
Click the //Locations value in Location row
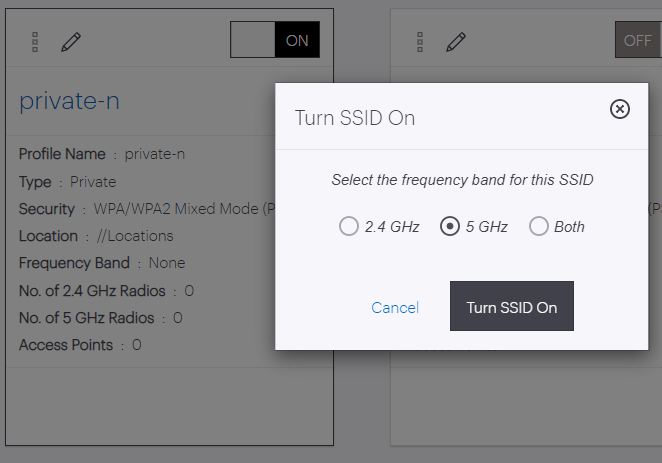coord(135,236)
